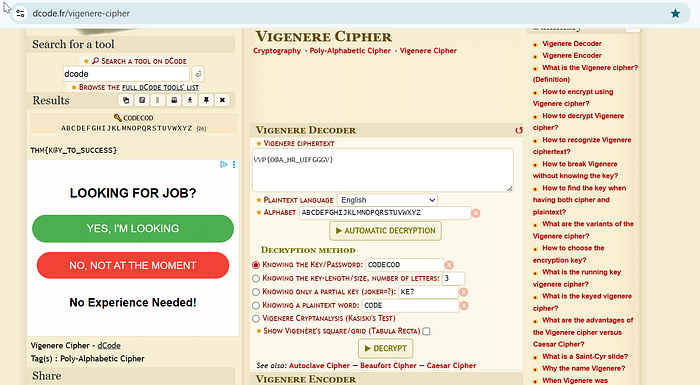The height and width of the screenshot is (385, 700).
Task: Open How to recognize Vigenere ciphertext link
Action: pos(582,146)
